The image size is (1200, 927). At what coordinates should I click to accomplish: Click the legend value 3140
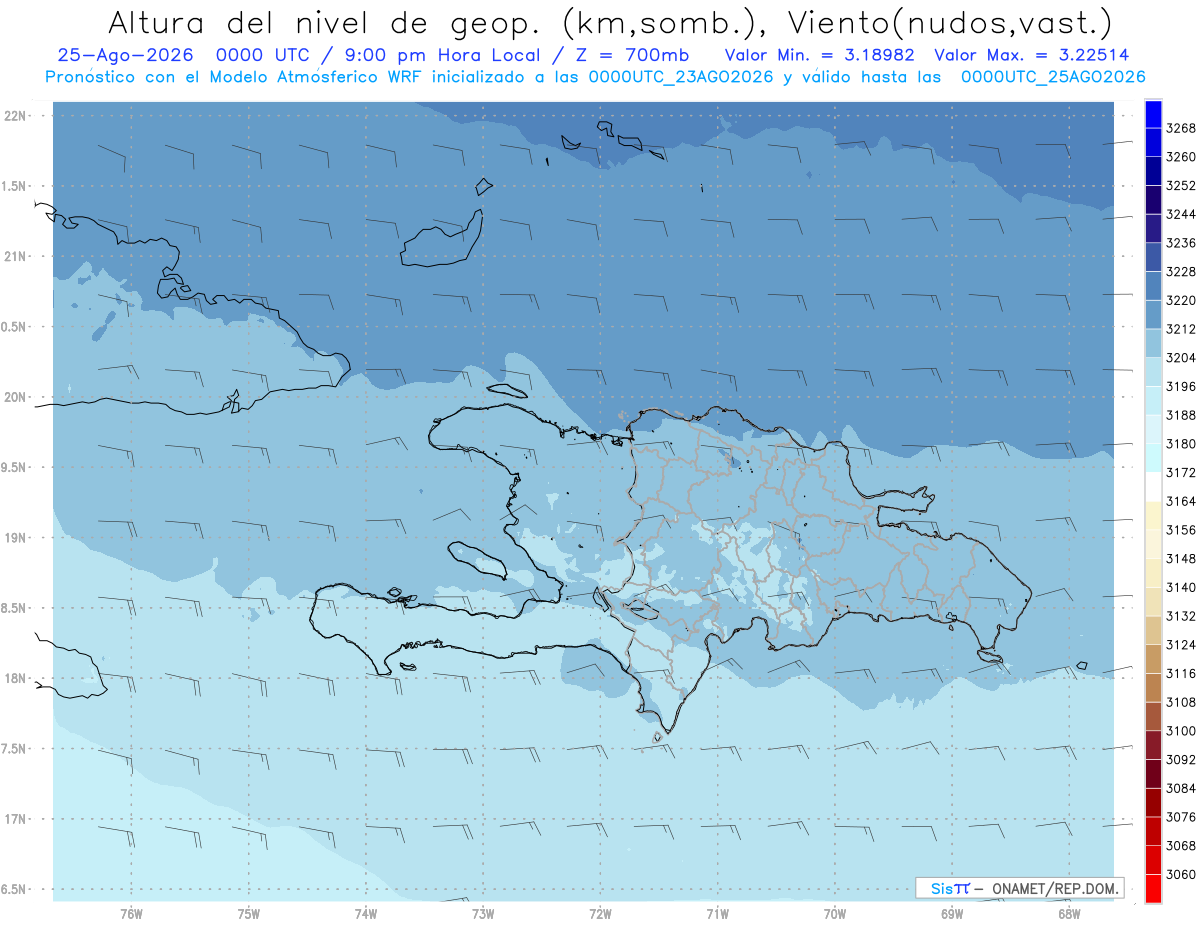tap(1181, 587)
